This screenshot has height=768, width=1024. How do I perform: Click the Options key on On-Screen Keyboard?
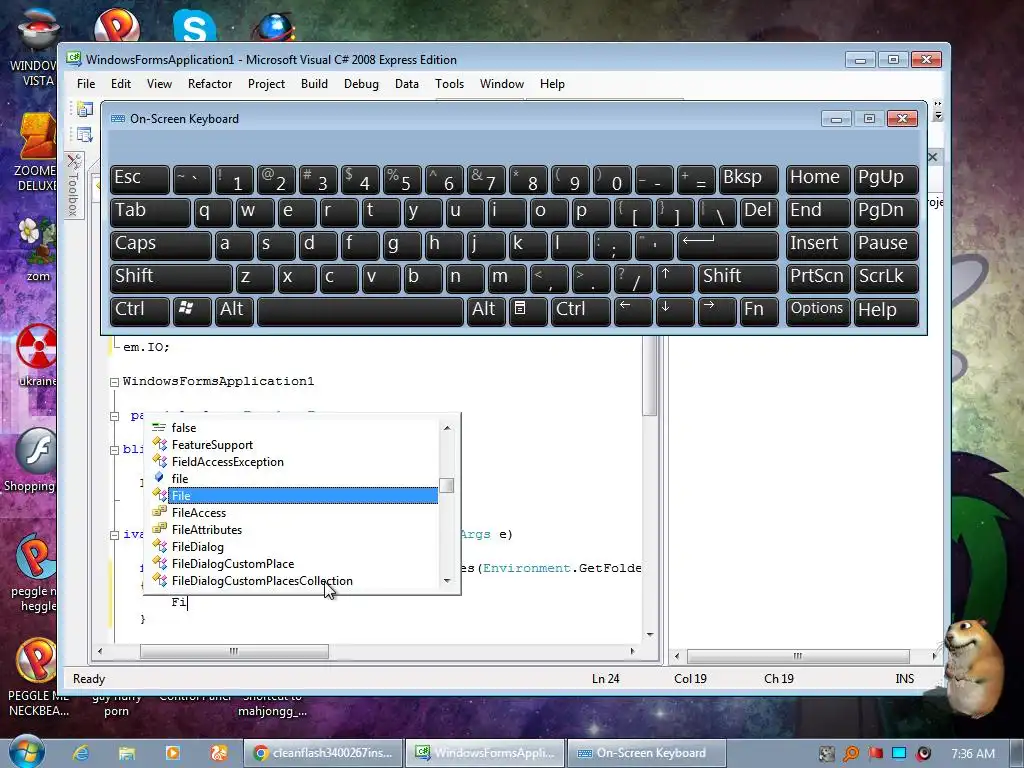pos(818,311)
